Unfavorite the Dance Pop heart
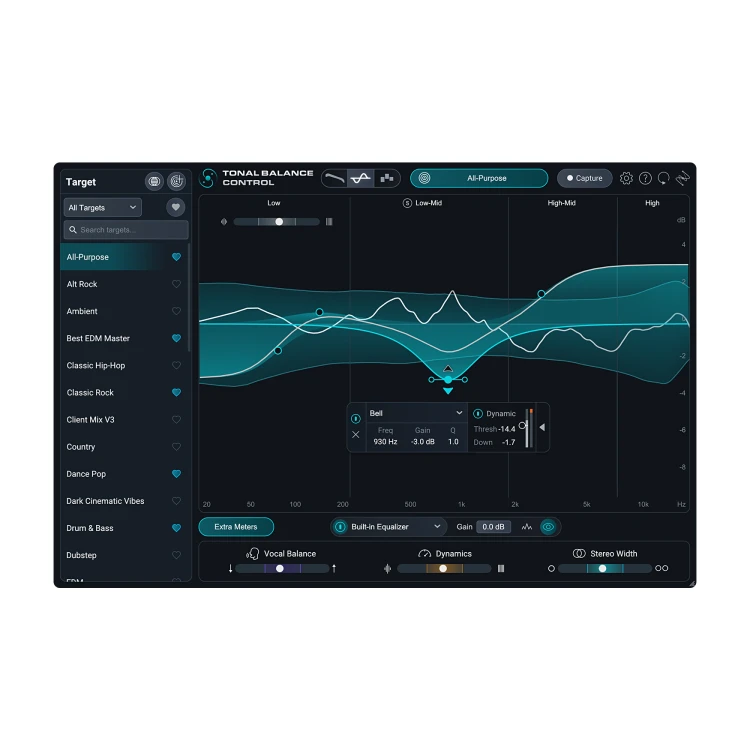Screen dimensions: 750x750 coord(176,474)
